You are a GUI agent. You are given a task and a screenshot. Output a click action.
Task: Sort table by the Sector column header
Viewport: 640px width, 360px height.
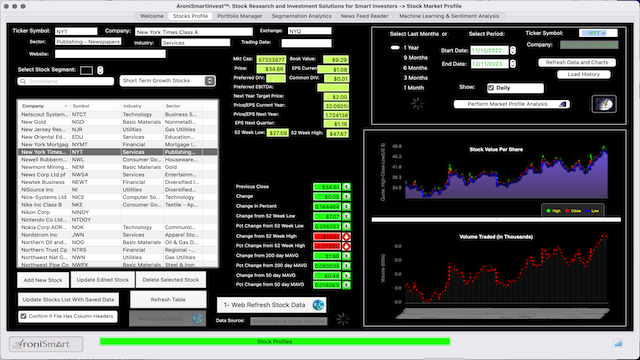click(x=182, y=106)
